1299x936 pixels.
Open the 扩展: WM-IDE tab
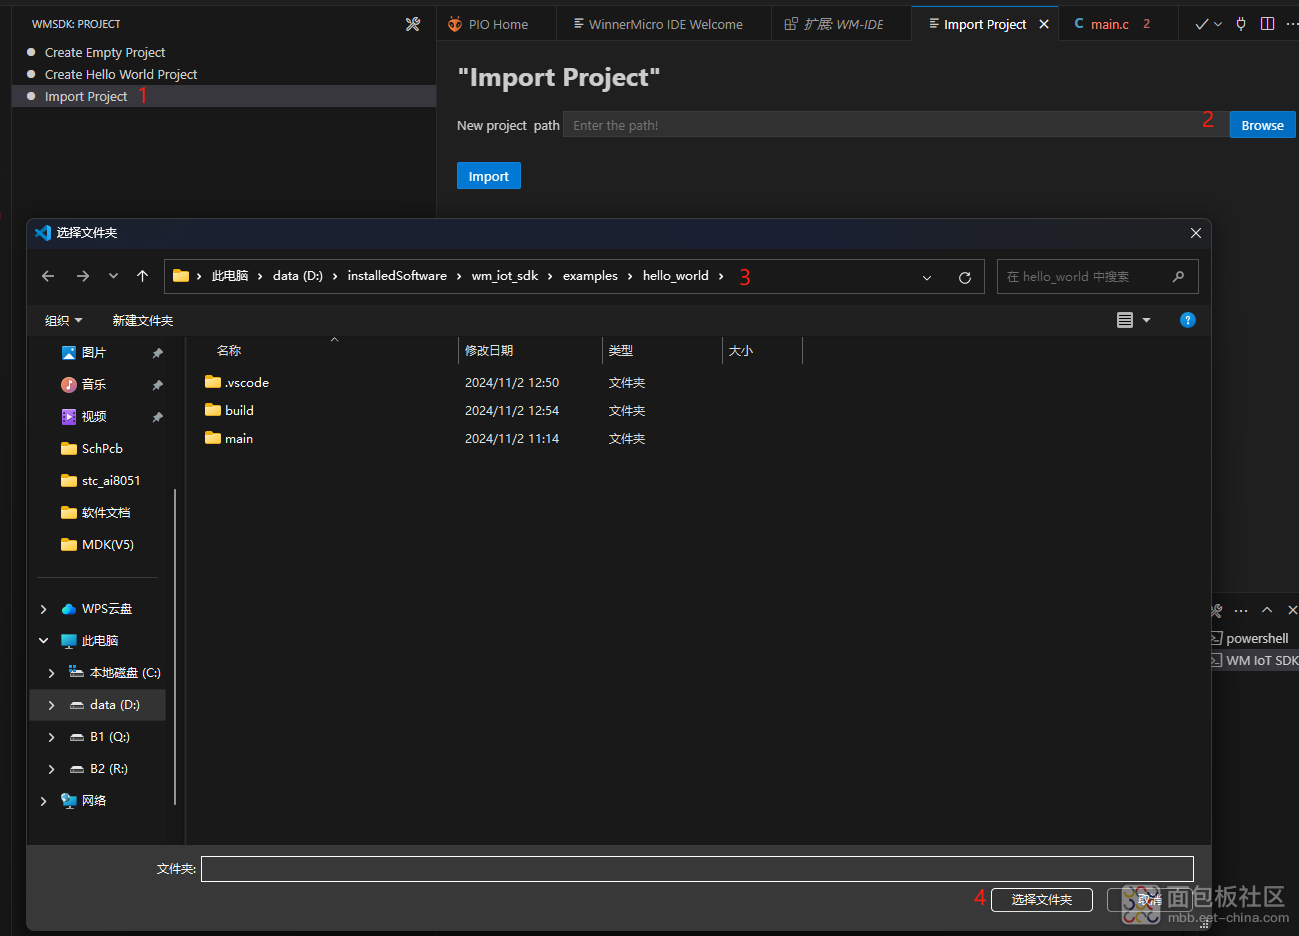pos(841,24)
